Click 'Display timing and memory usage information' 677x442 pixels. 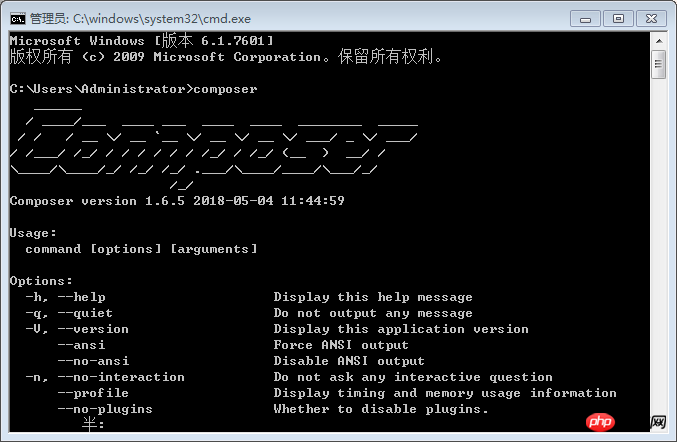click(x=445, y=393)
